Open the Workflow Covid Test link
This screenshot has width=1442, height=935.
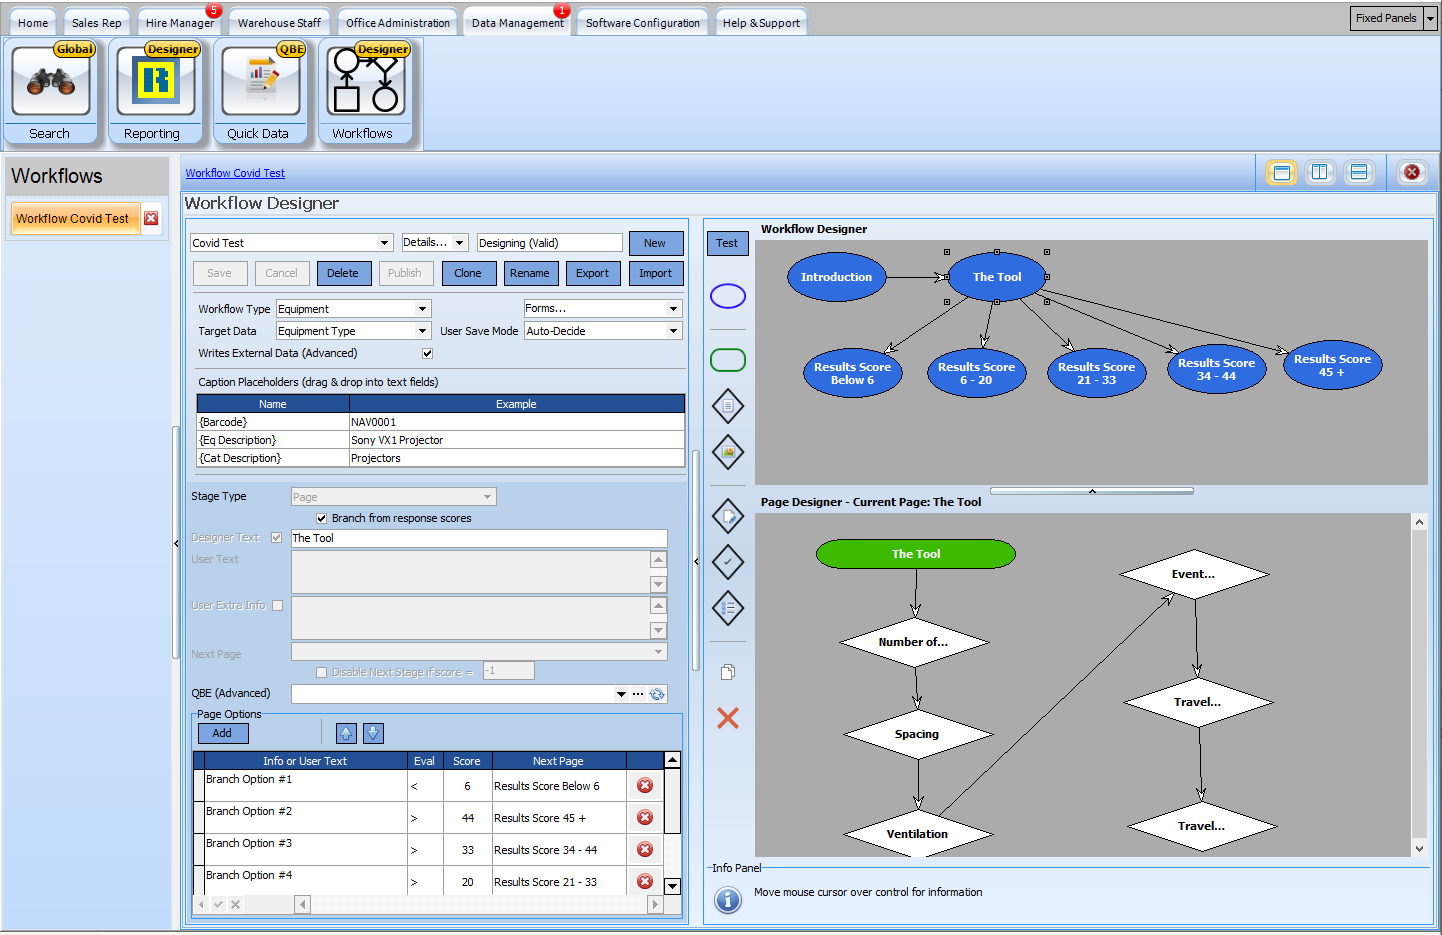235,173
